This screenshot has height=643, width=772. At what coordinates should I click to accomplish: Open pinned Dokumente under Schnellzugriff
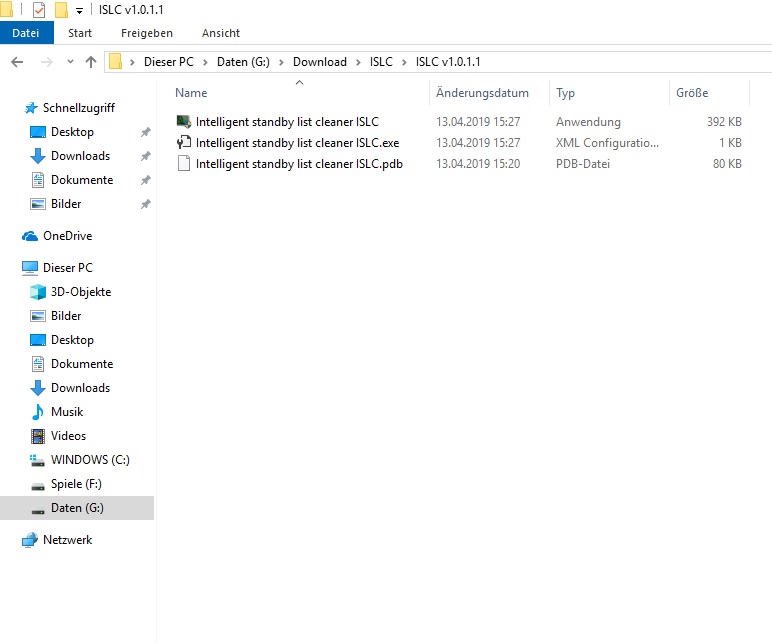tap(82, 180)
